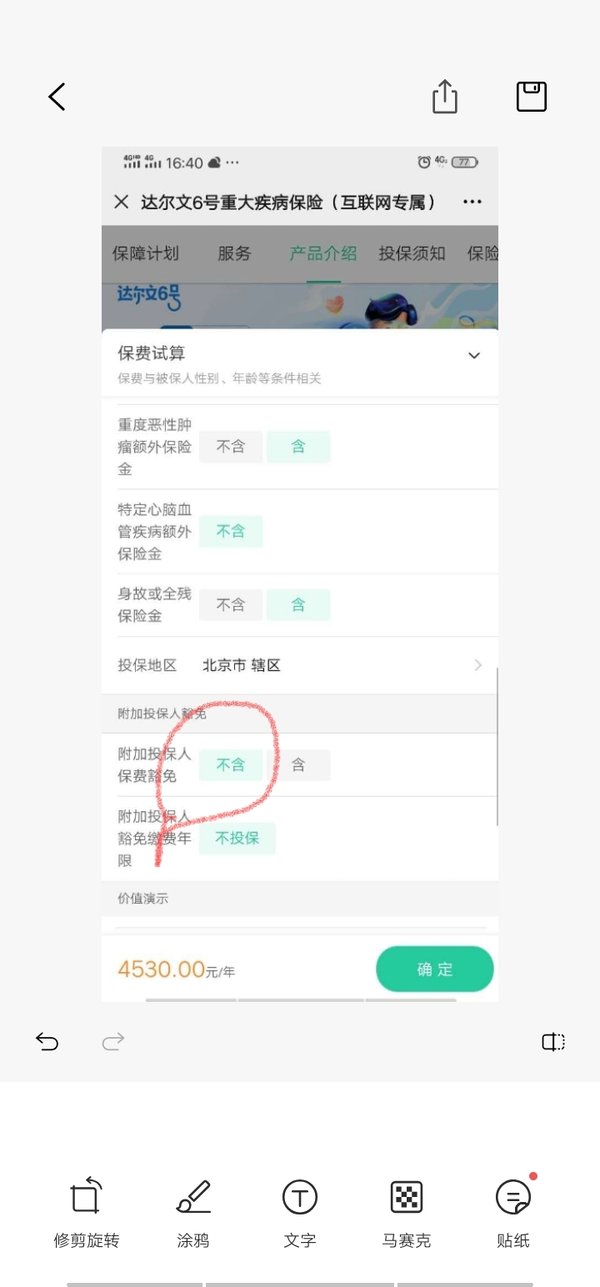Open the 贴纸 stickers tool

coord(513,1212)
